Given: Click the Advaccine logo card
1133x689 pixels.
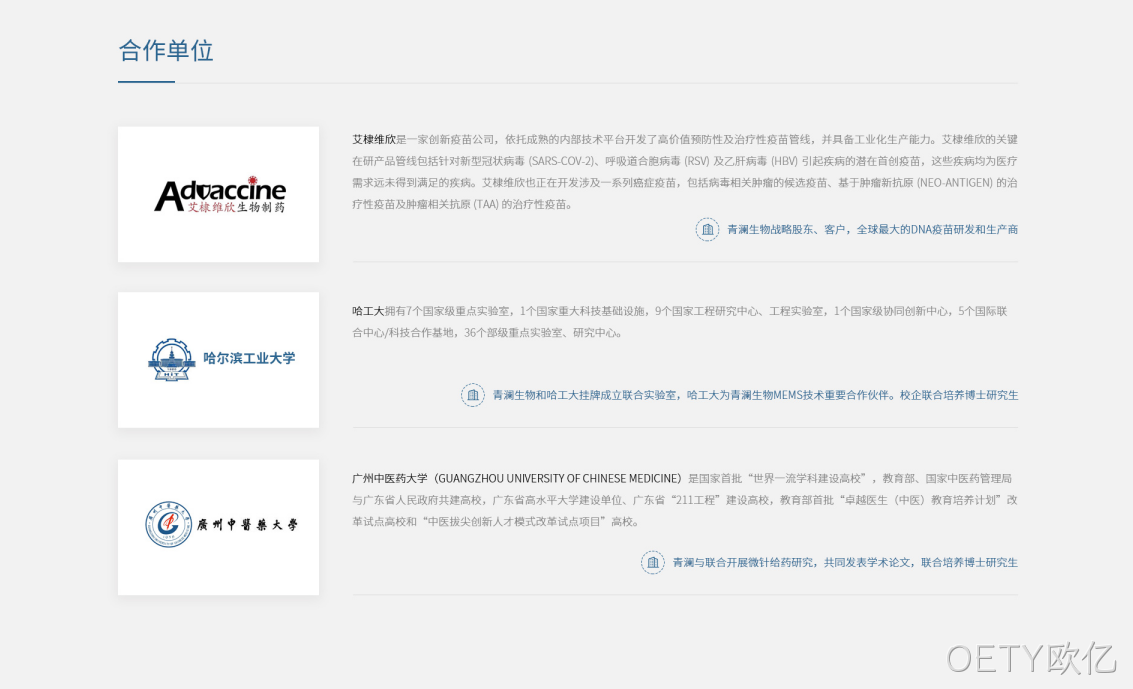Looking at the screenshot, I should pyautogui.click(x=218, y=194).
